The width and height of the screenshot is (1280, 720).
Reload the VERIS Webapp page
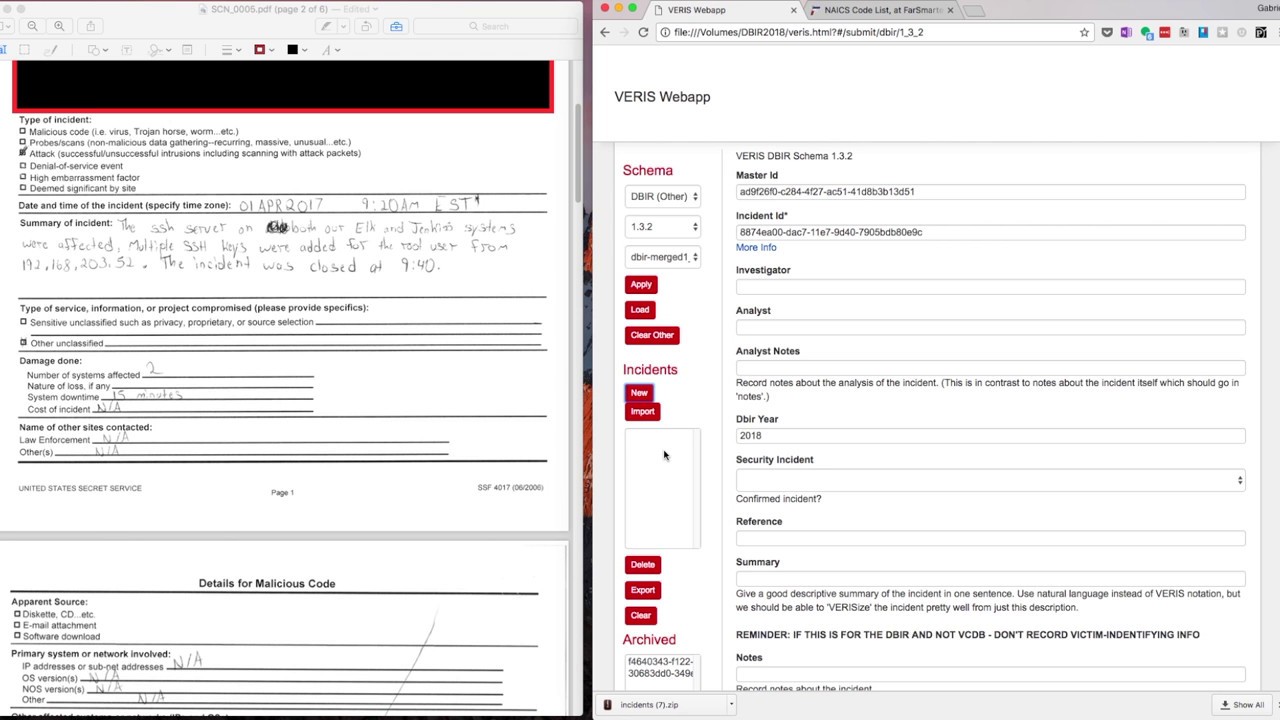point(643,32)
